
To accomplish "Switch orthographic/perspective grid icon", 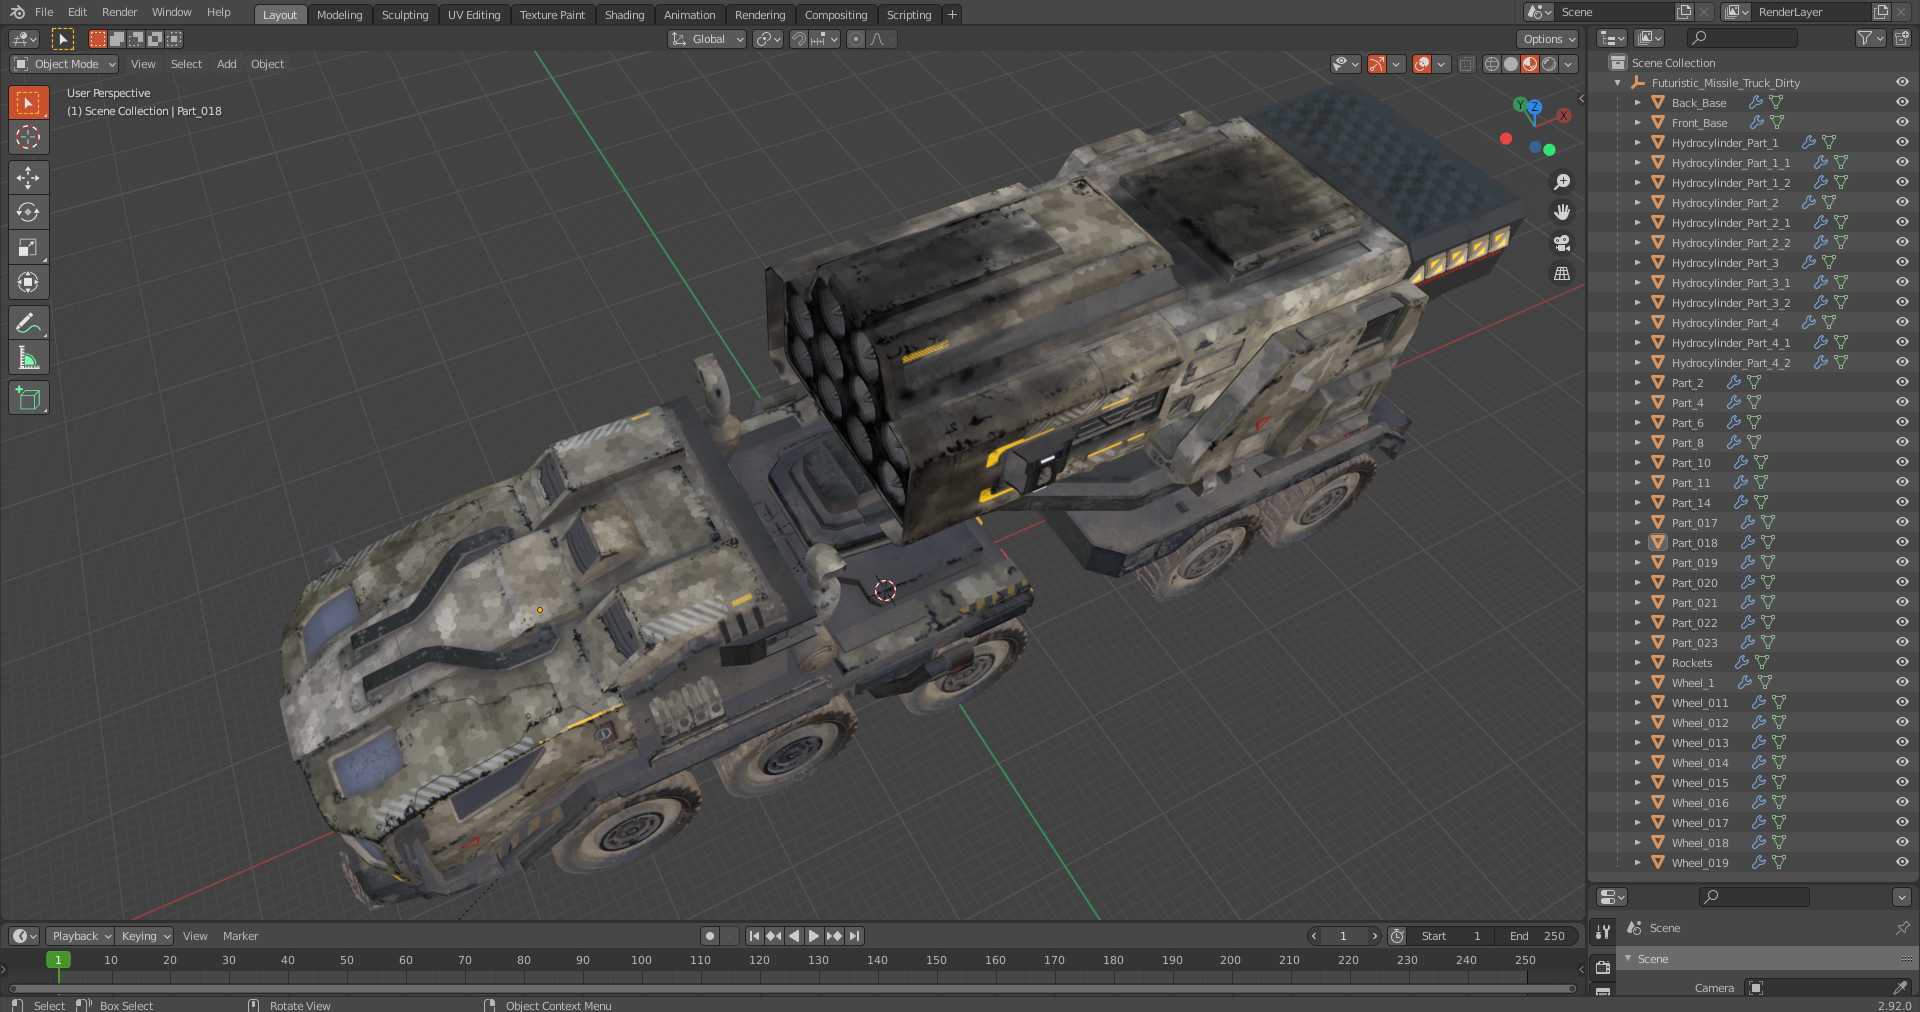I will click(x=1562, y=273).
